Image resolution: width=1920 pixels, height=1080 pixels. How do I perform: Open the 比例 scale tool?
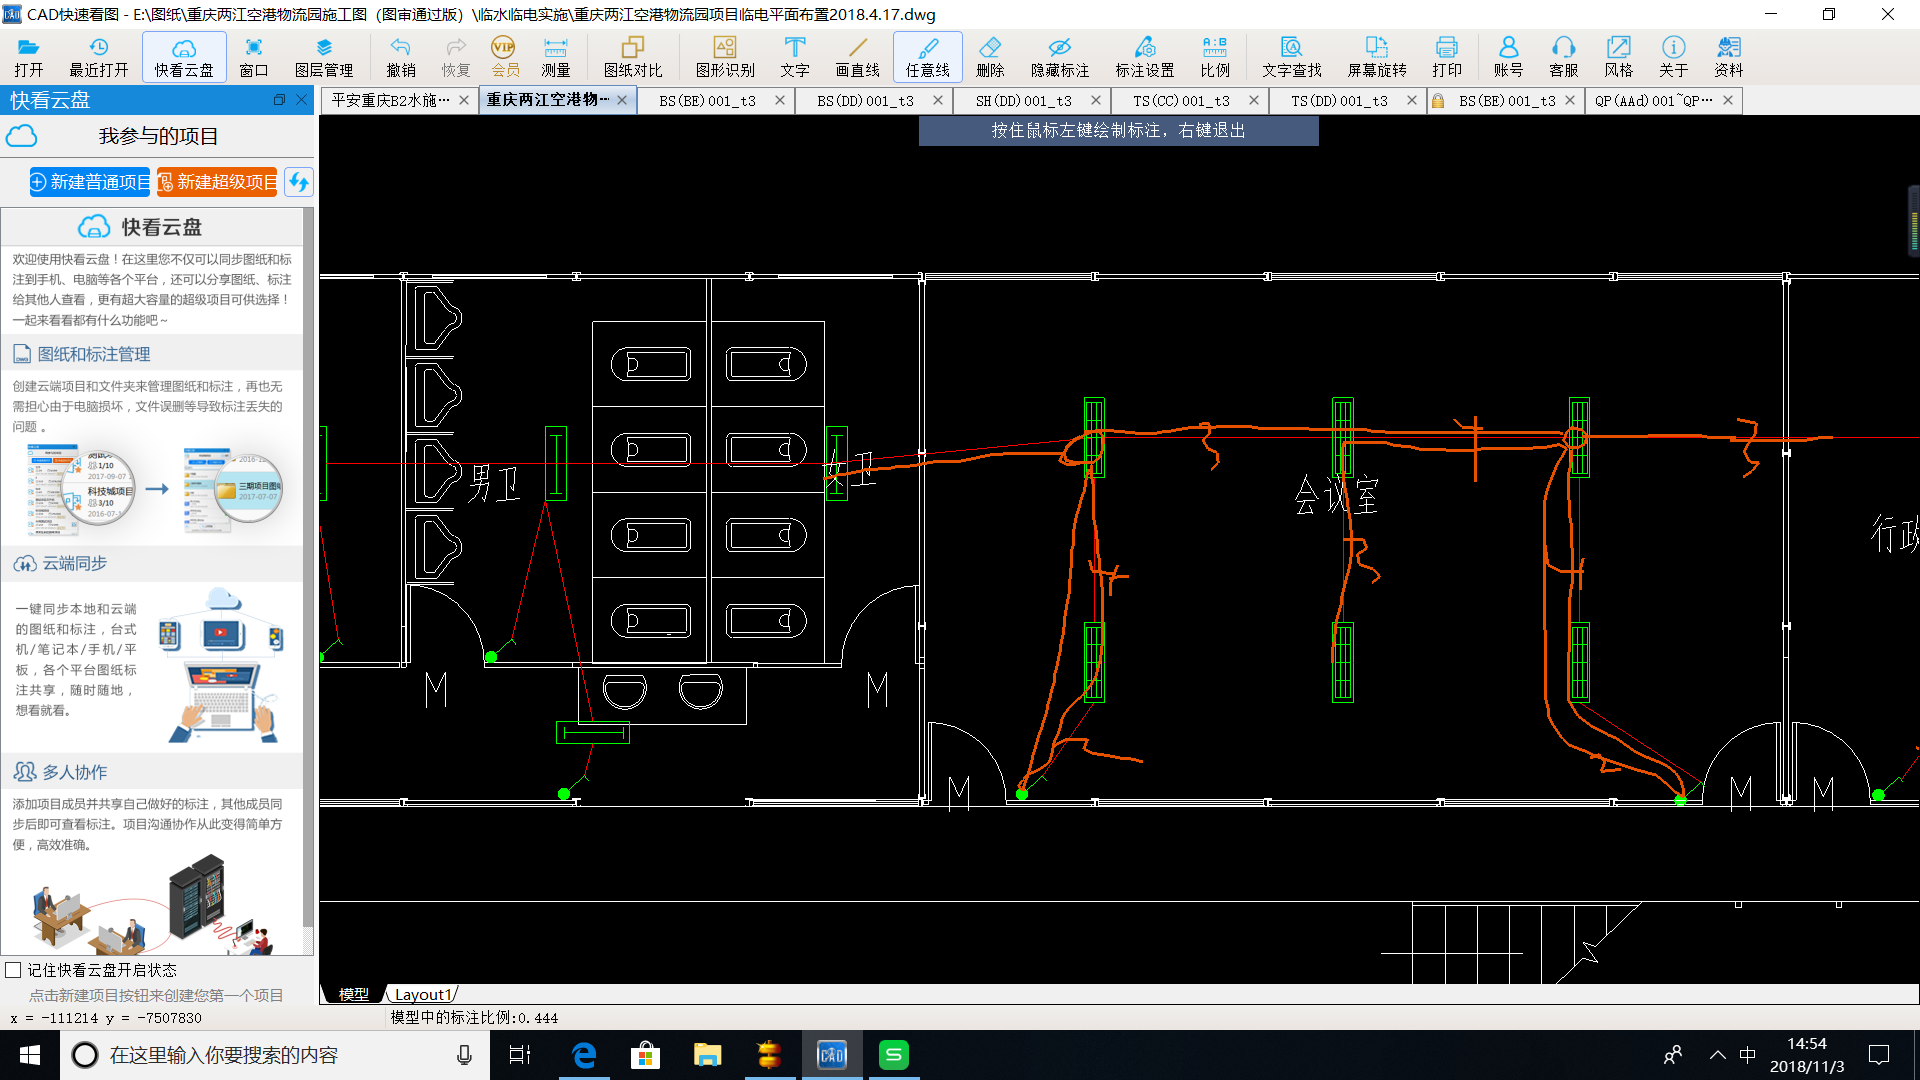click(1215, 57)
